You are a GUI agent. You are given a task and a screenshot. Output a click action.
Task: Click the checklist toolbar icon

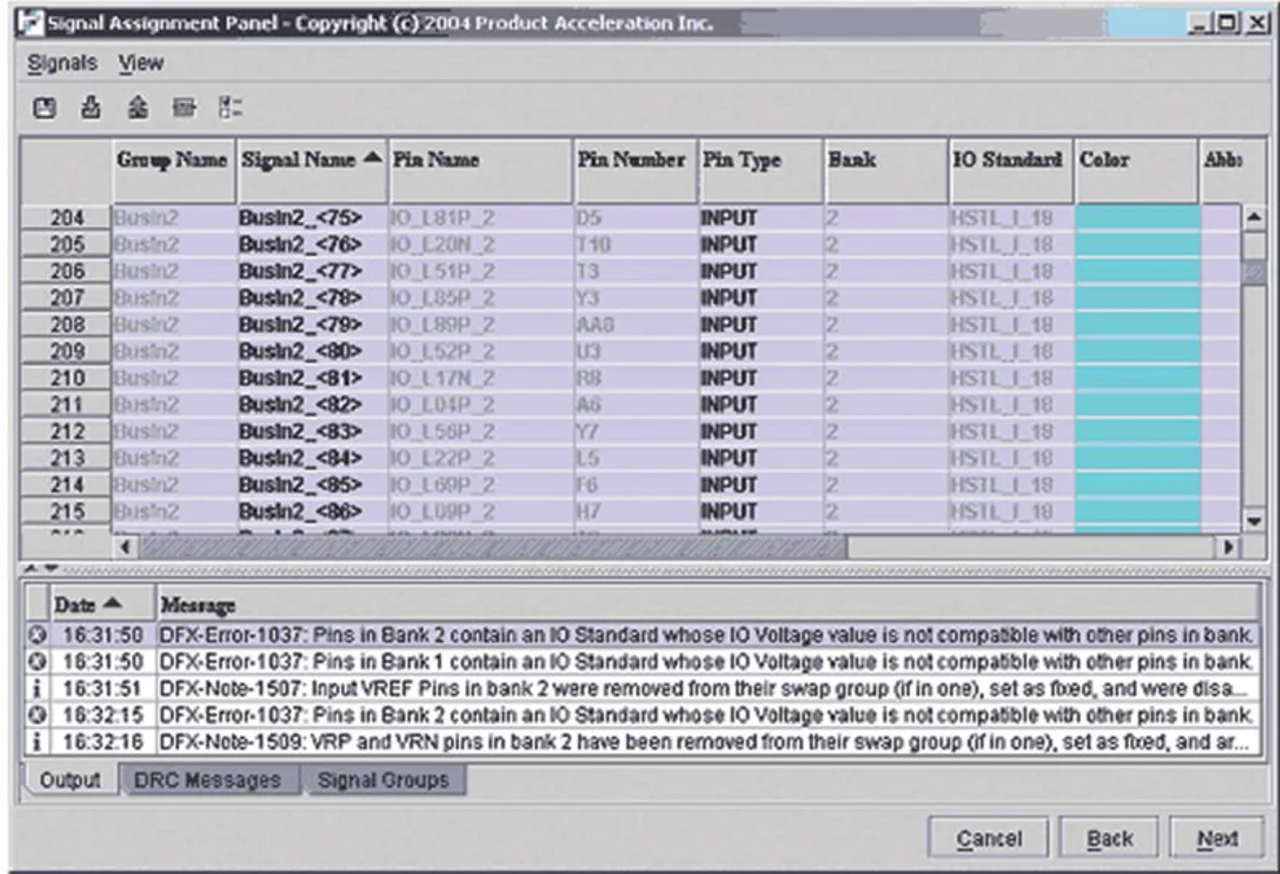230,108
